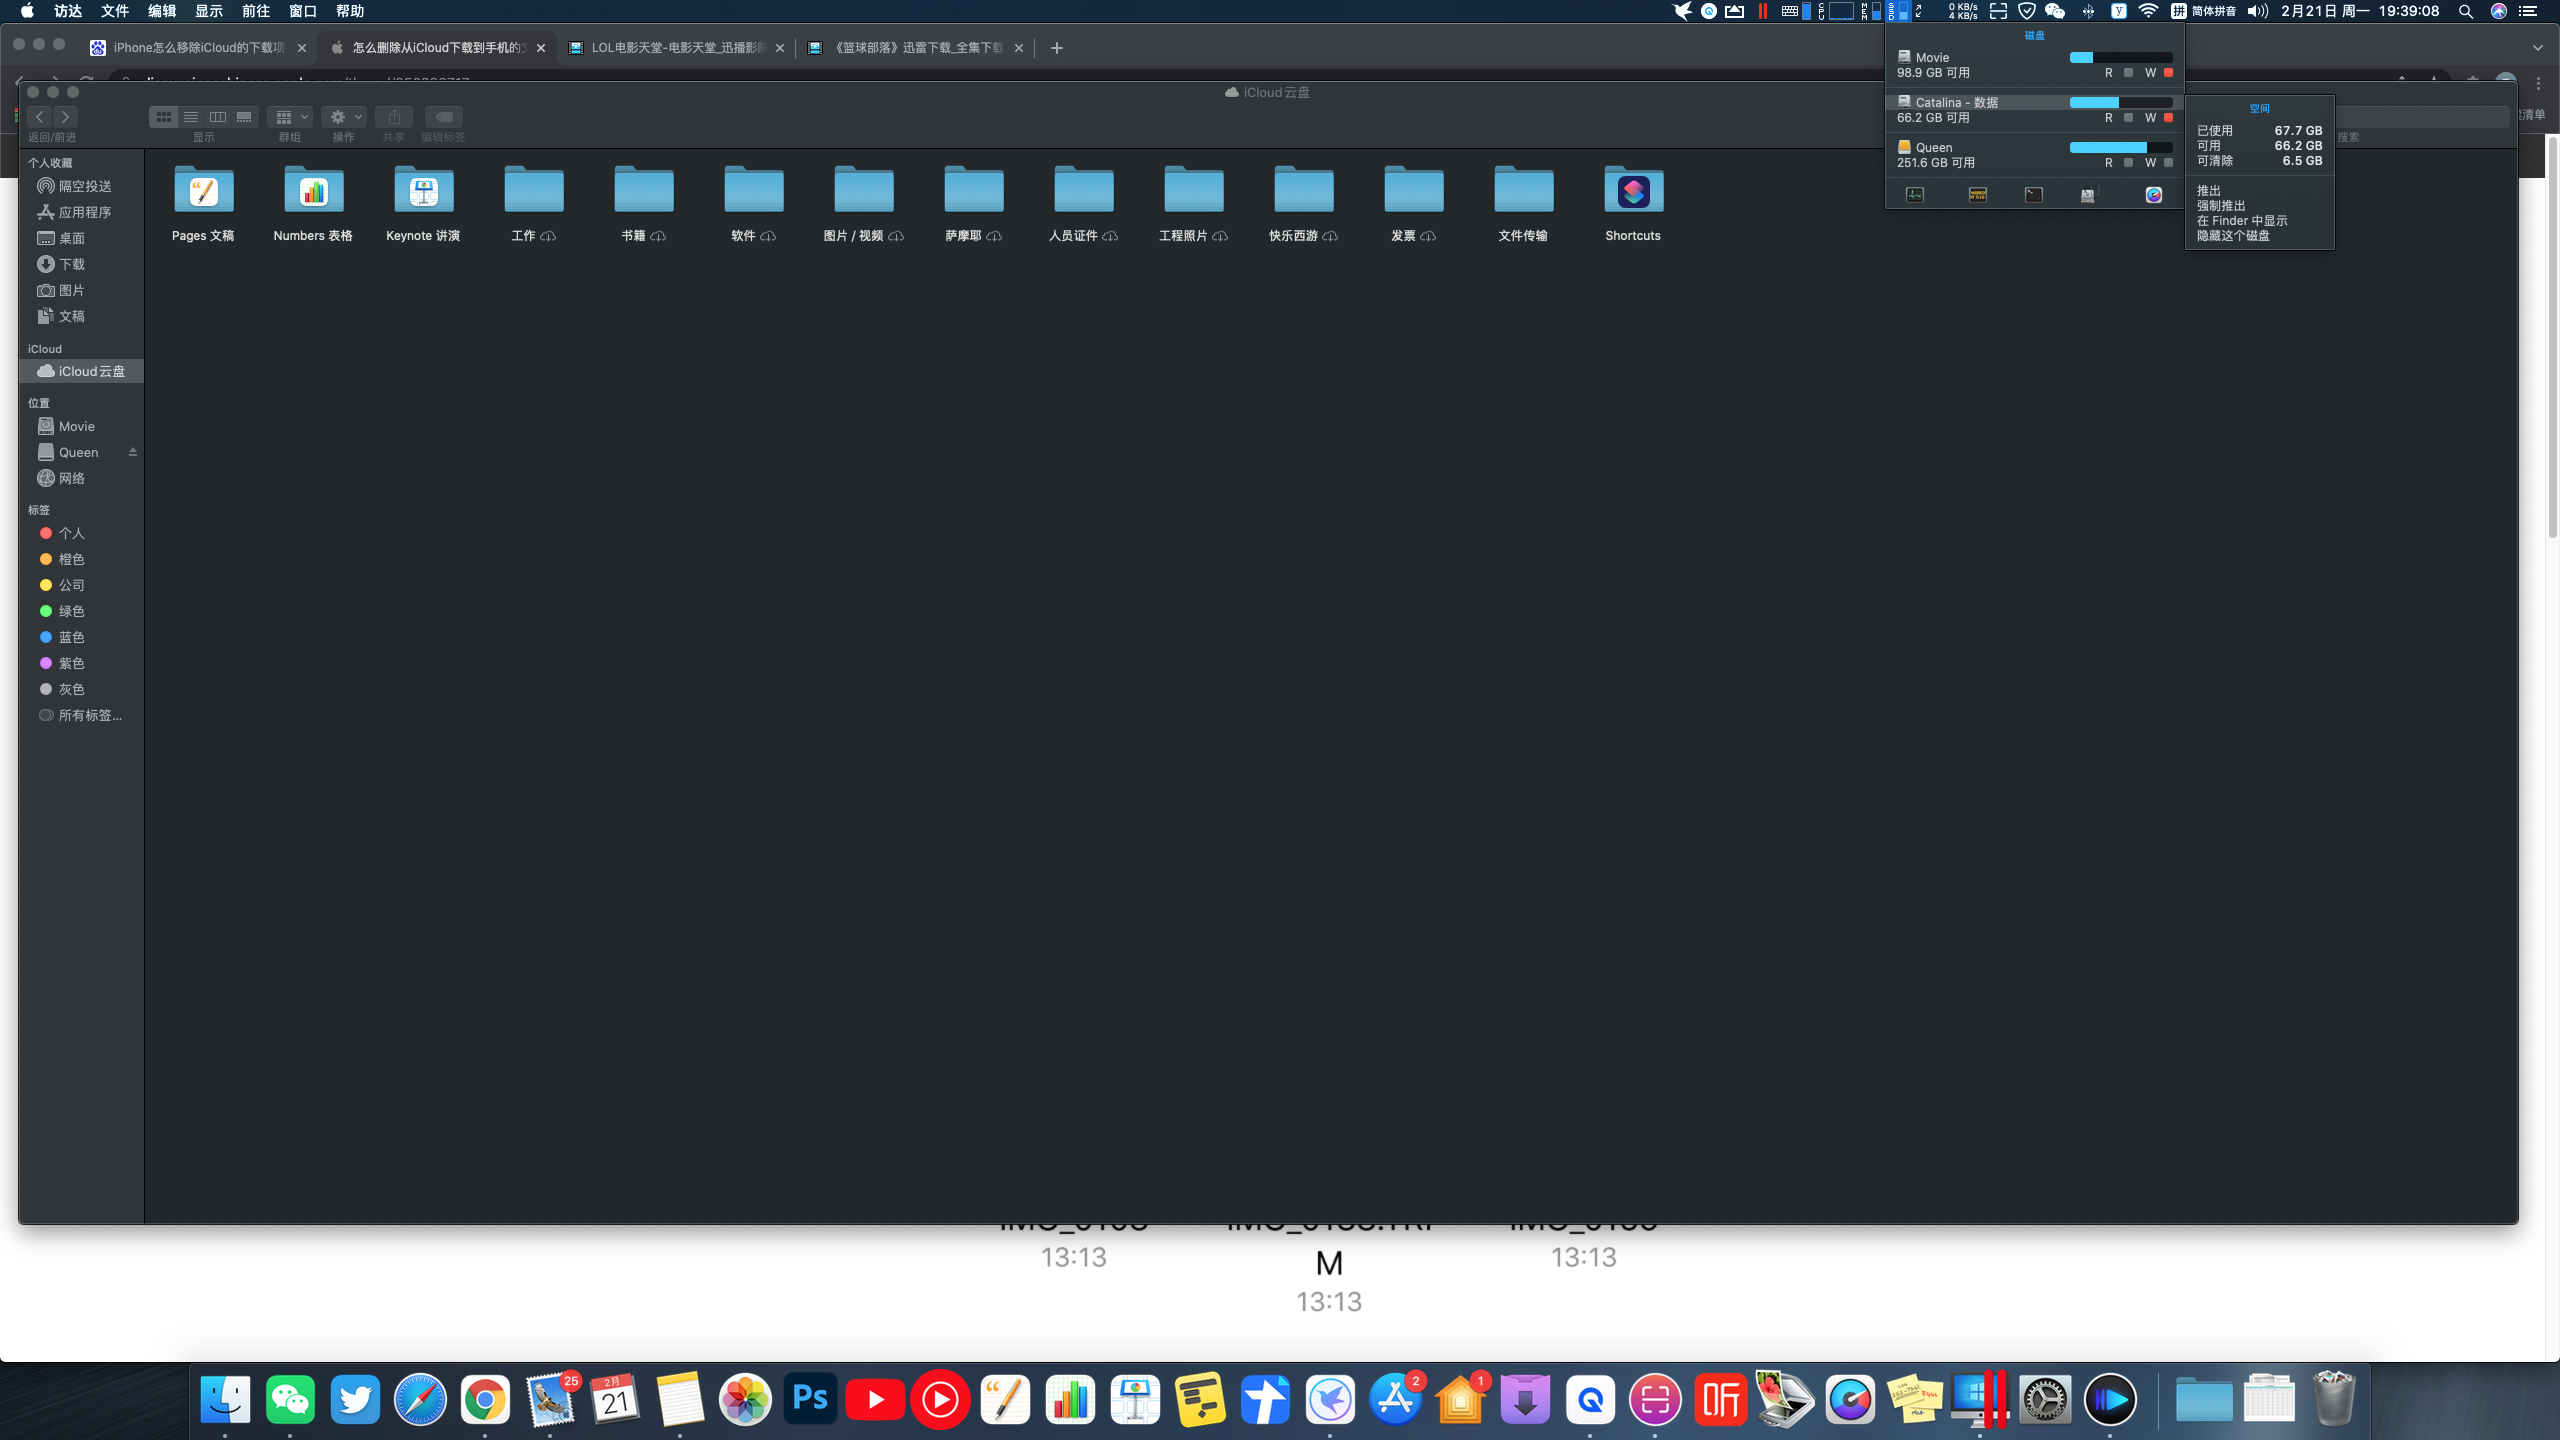Download the 工作 folder from iCloud

548,236
